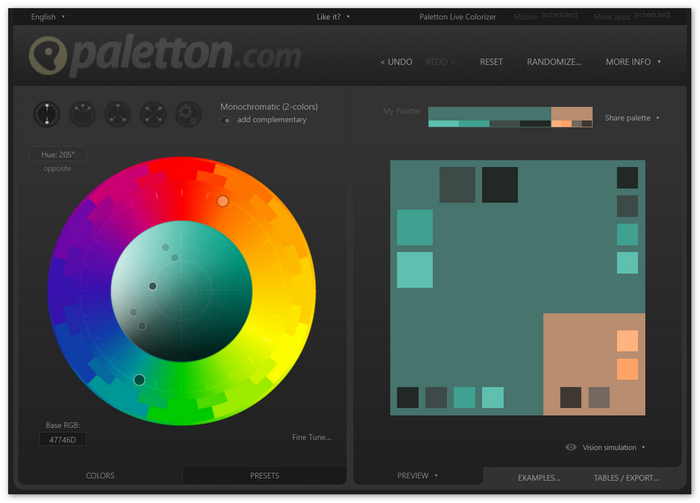
Task: Click the teal primary strip in My Palette
Action: (489, 113)
